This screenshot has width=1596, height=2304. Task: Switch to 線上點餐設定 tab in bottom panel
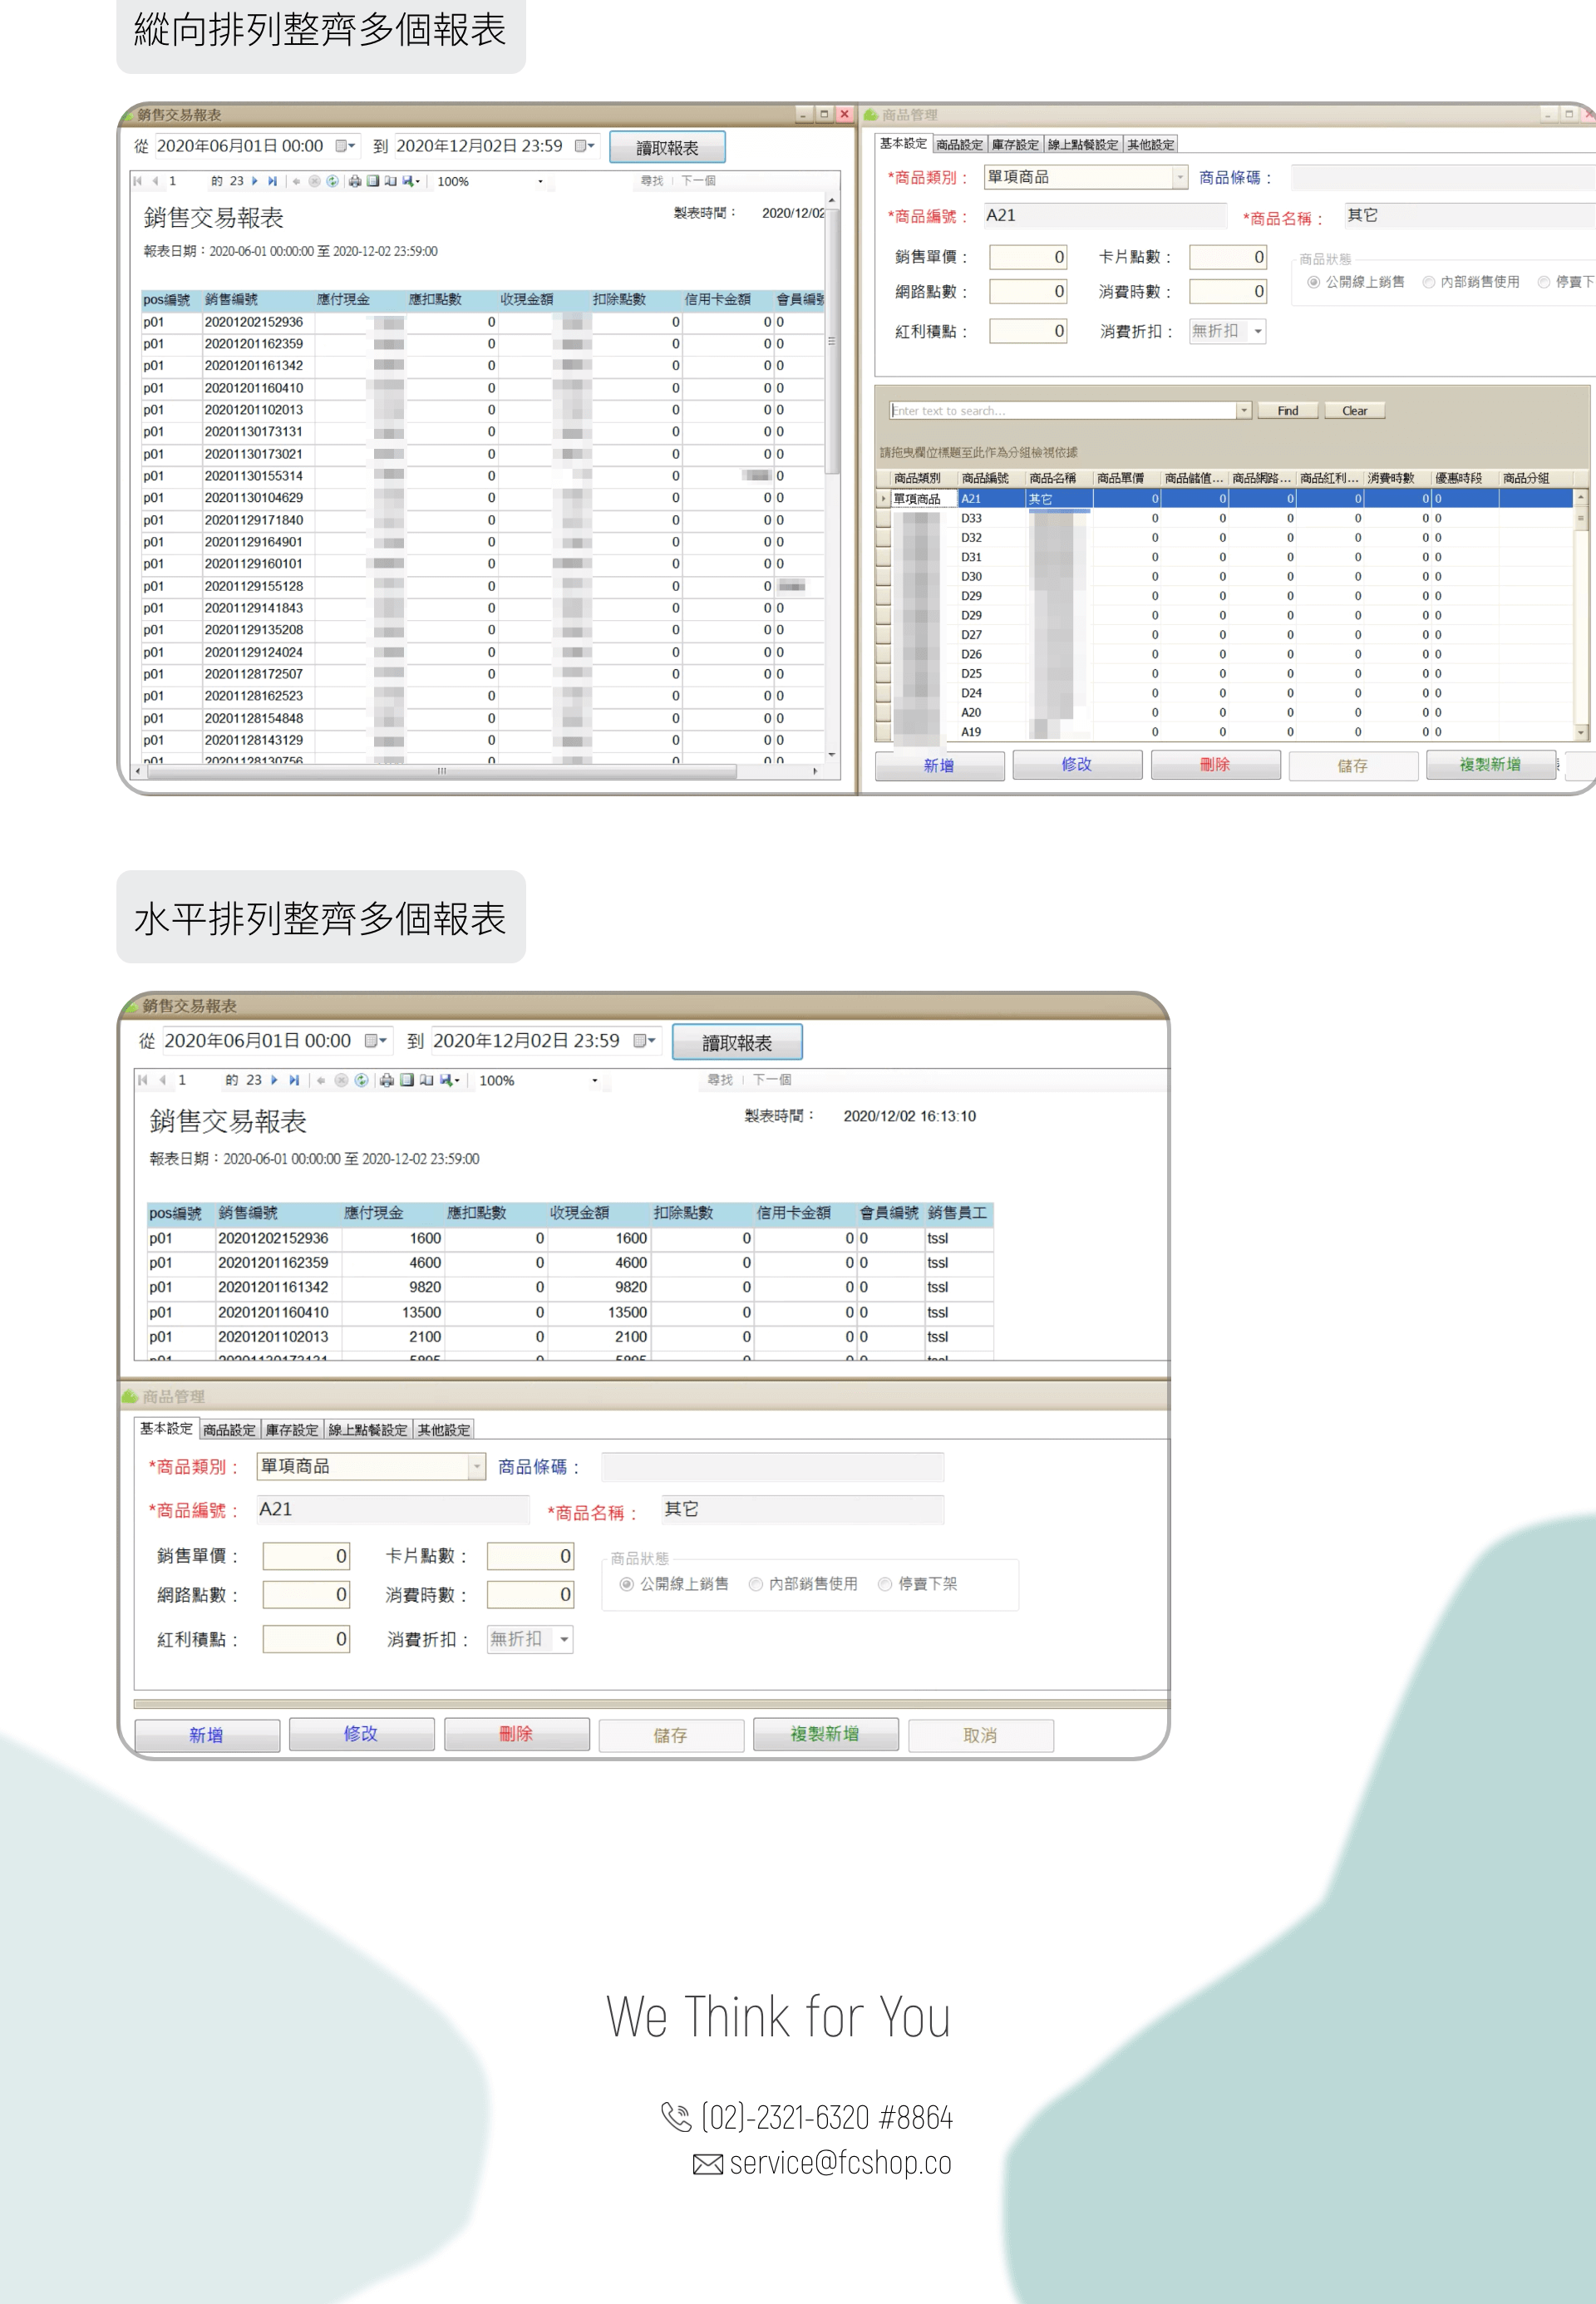click(368, 1430)
